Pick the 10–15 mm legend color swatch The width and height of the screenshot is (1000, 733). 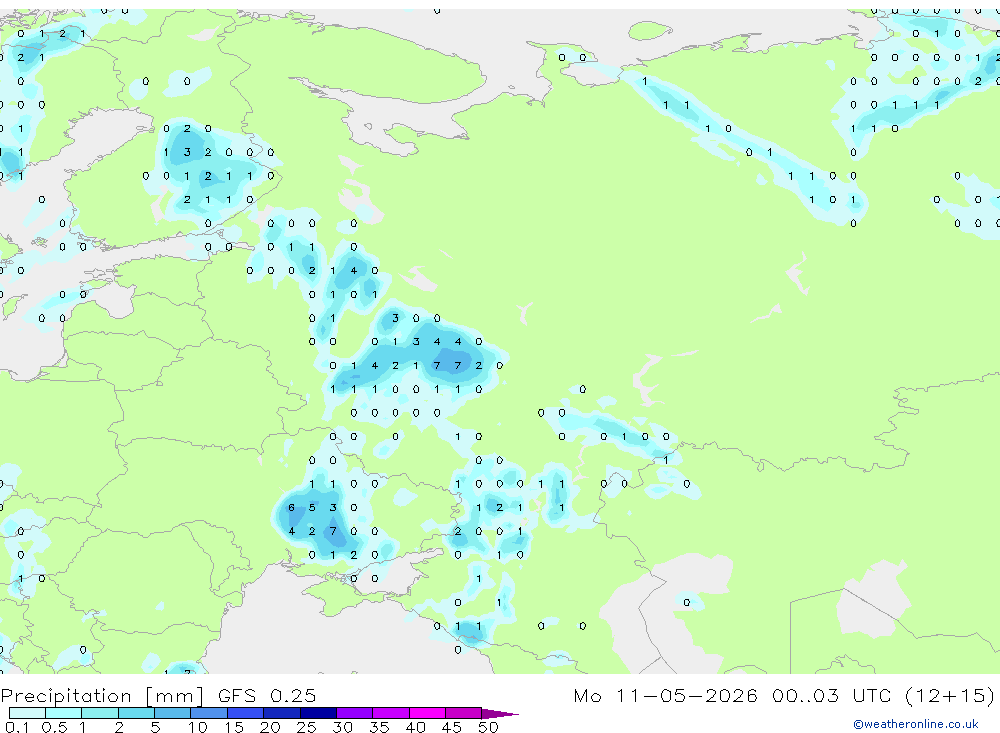click(x=209, y=713)
